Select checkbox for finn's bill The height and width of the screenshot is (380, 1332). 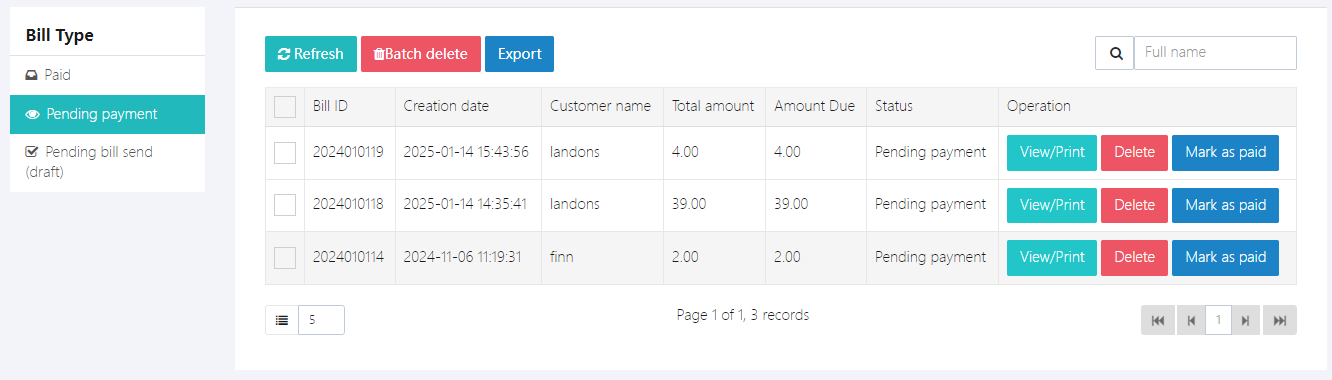tap(285, 257)
